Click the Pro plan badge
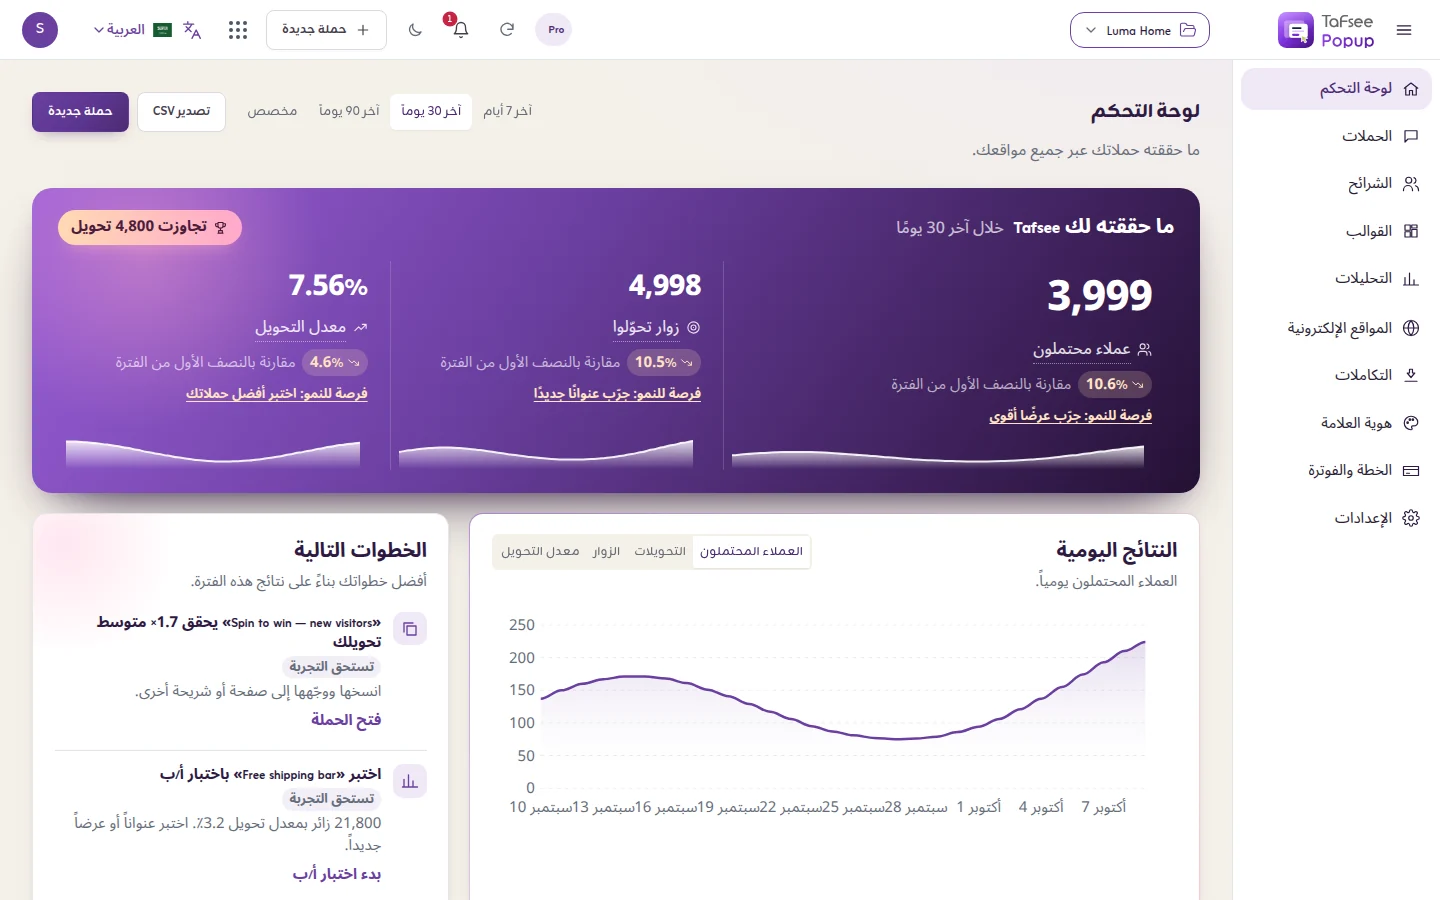Viewport: 1440px width, 900px height. pos(554,30)
